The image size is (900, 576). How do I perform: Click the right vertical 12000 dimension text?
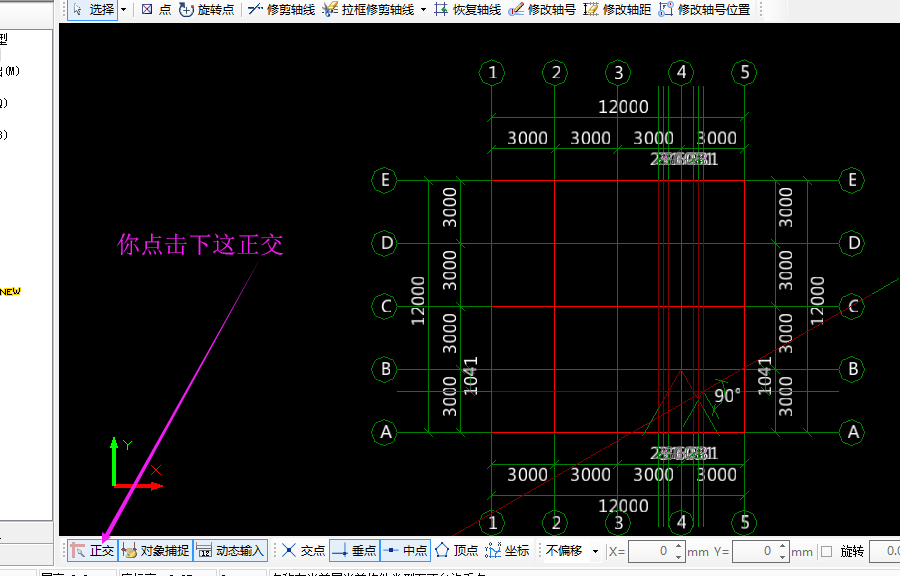[x=817, y=301]
